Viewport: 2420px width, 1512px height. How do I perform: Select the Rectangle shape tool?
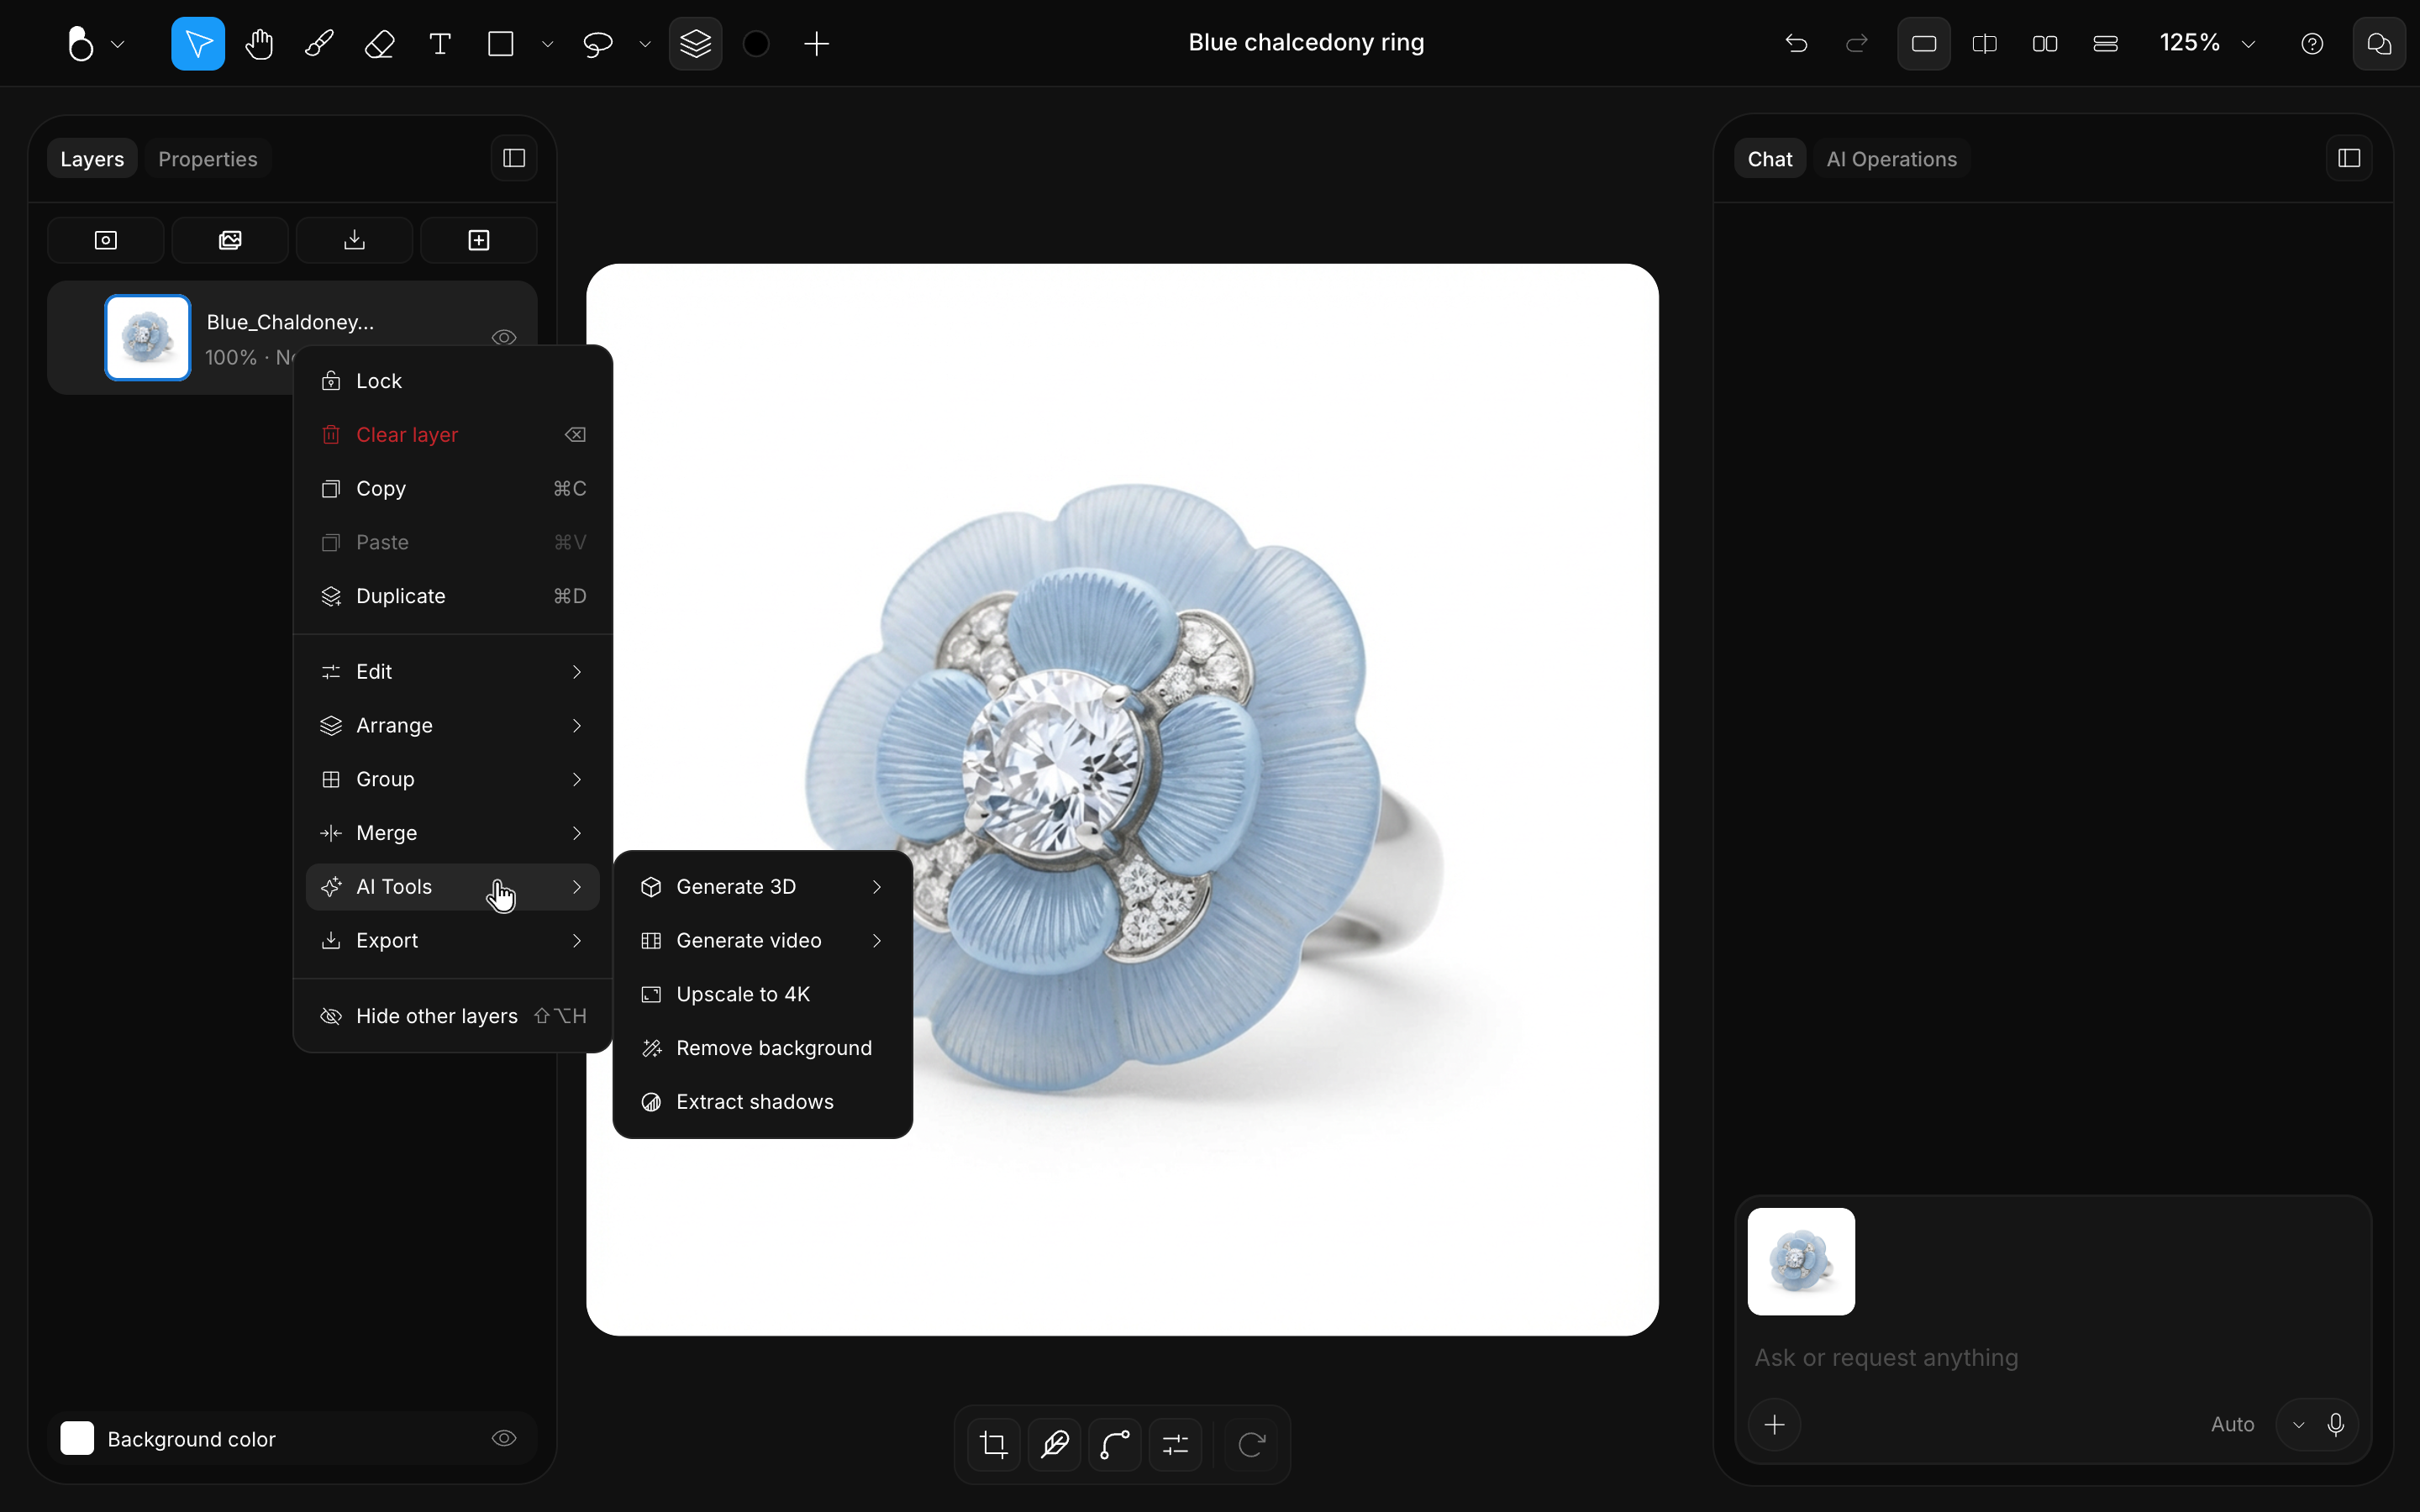[x=500, y=44]
